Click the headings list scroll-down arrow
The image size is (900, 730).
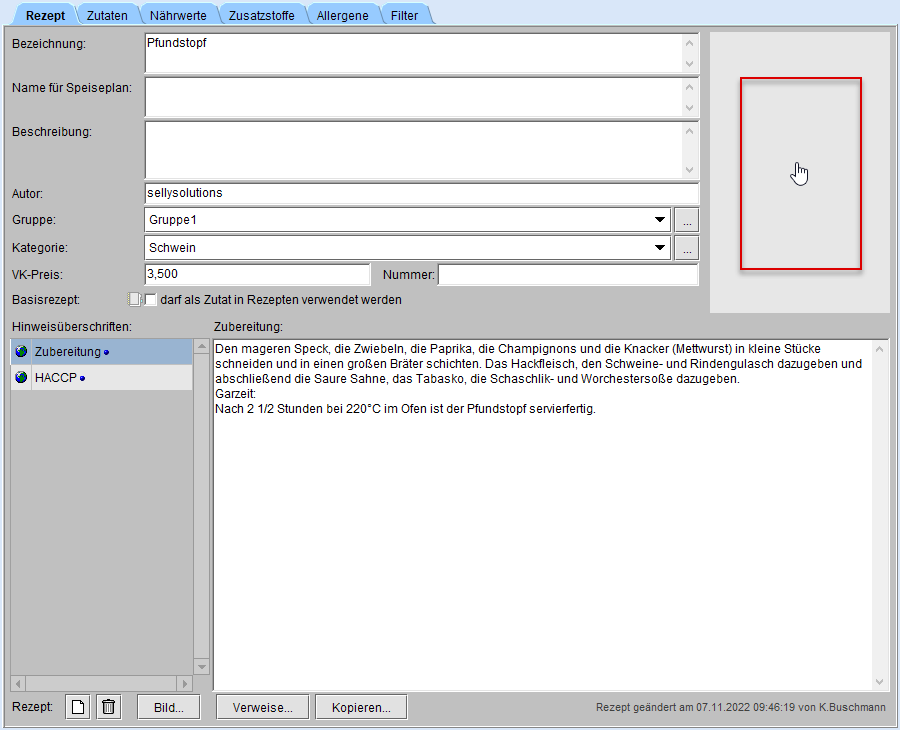point(201,666)
